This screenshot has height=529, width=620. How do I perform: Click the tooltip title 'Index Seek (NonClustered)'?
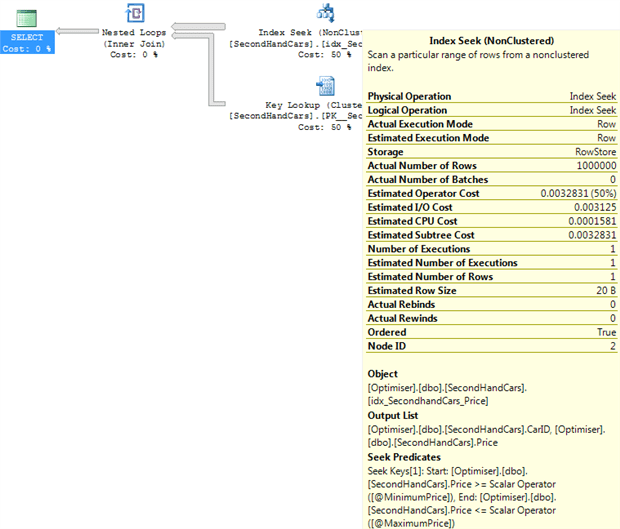pos(491,41)
